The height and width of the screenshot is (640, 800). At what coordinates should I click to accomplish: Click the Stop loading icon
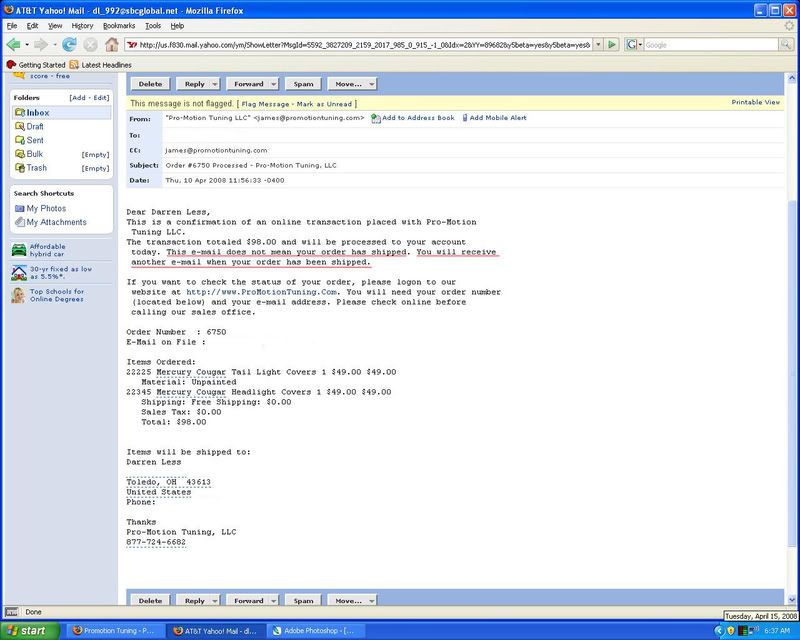[x=90, y=45]
